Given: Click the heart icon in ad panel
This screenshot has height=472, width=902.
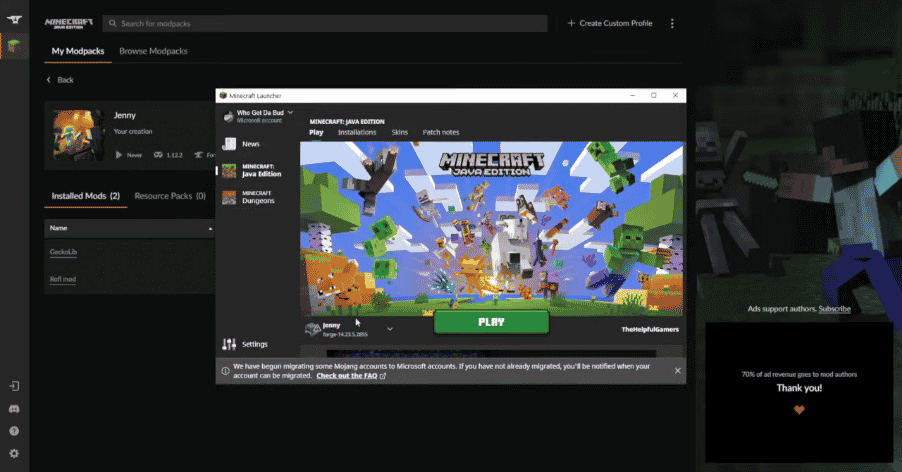Looking at the screenshot, I should tap(799, 410).
